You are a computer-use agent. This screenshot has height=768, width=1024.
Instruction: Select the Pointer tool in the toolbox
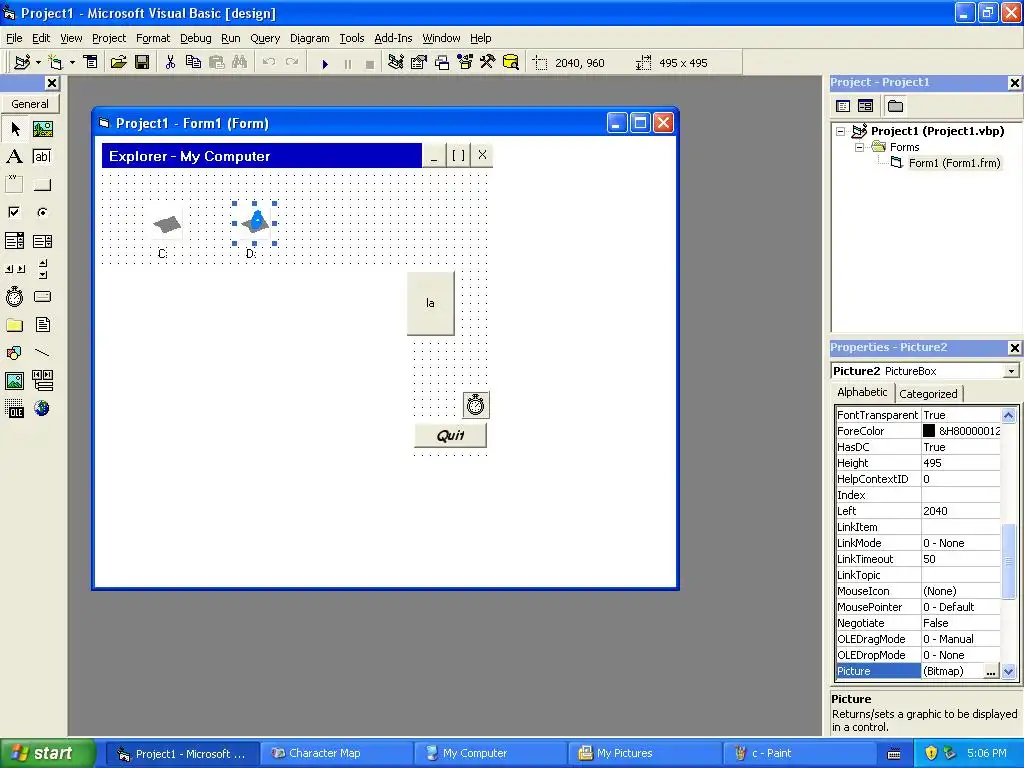tap(14, 129)
